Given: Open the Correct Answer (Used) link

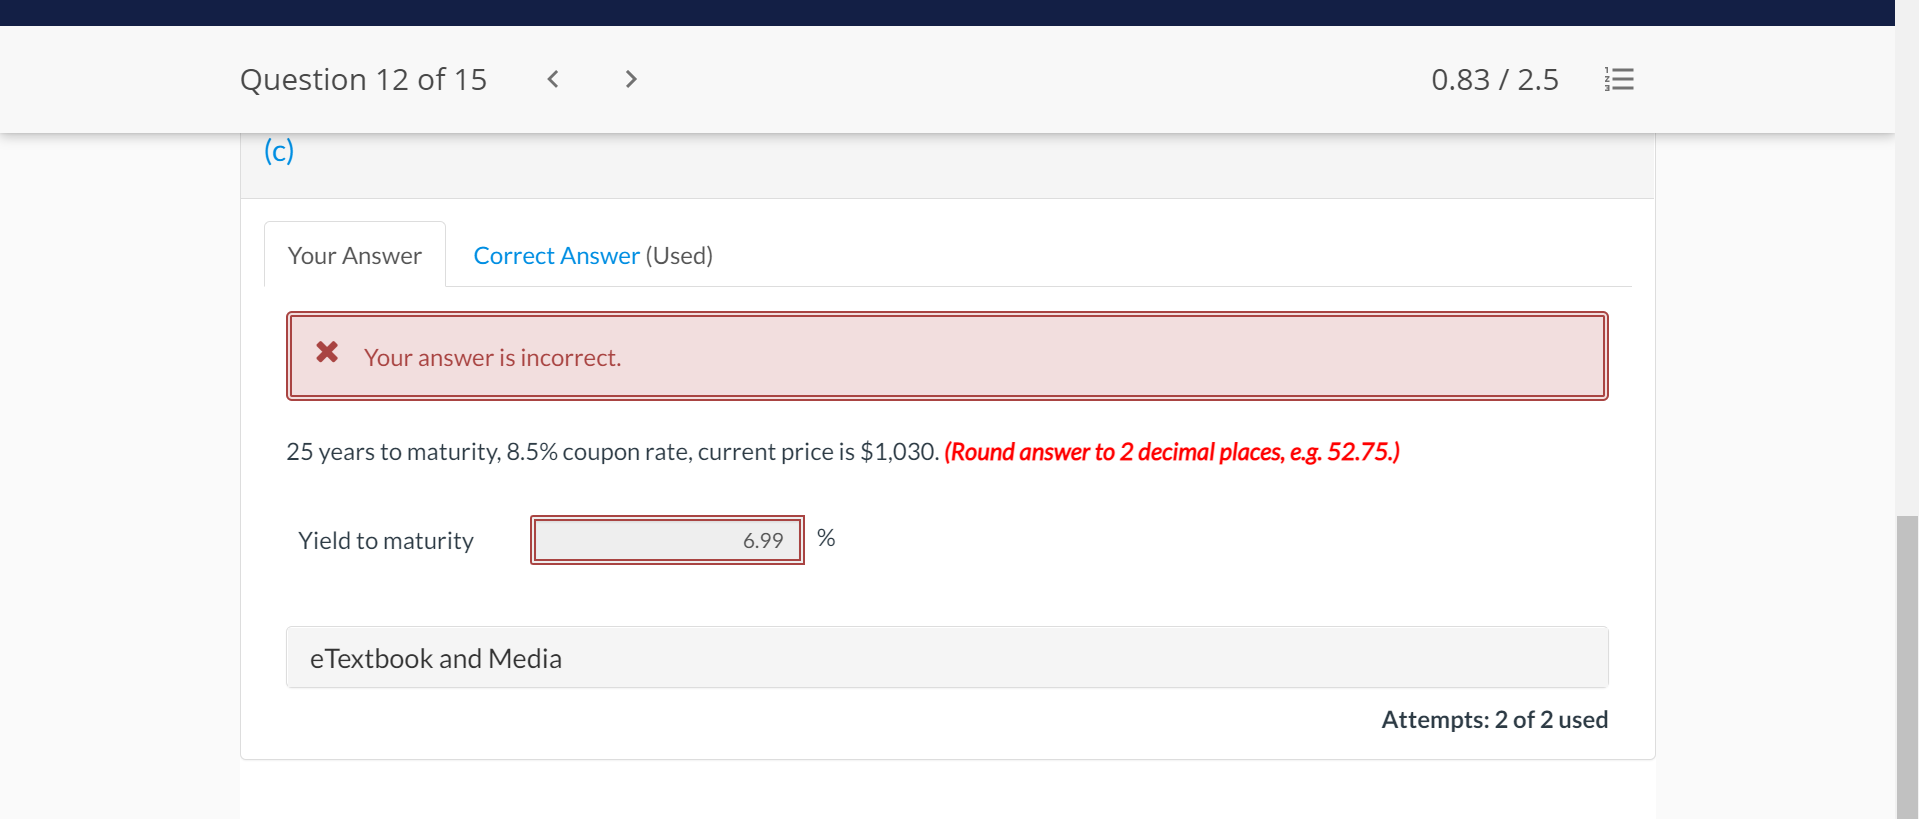Looking at the screenshot, I should click(x=556, y=255).
